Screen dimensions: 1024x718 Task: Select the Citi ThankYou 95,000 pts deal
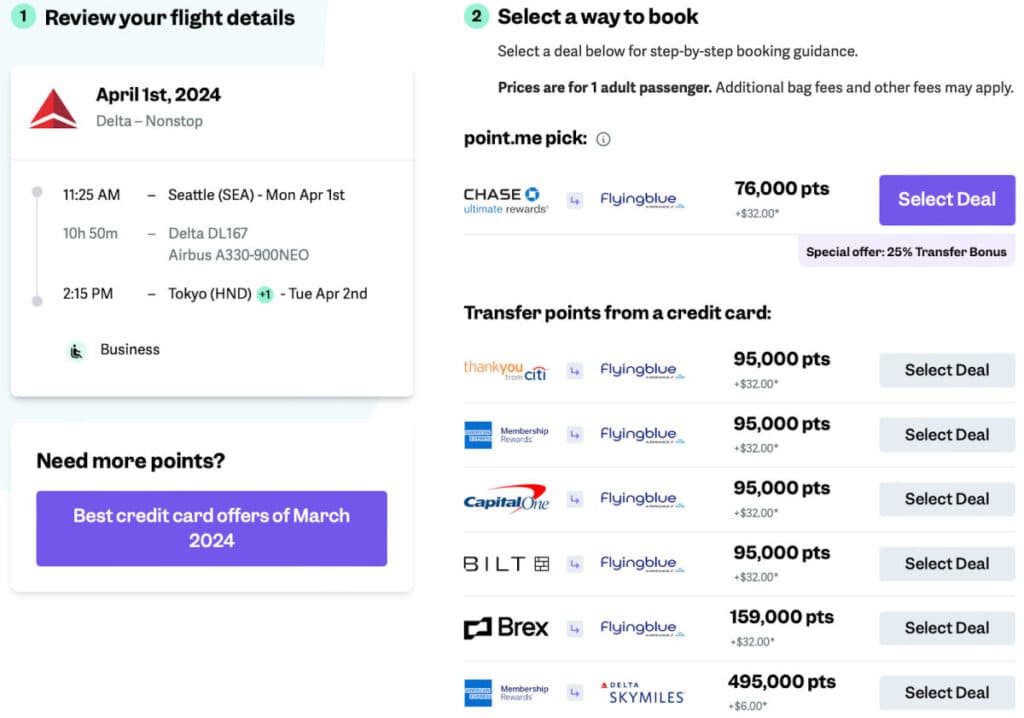[x=946, y=370]
